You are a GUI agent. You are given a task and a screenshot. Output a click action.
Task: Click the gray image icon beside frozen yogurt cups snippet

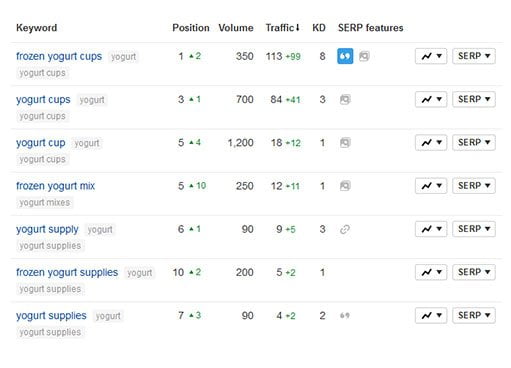(x=364, y=56)
